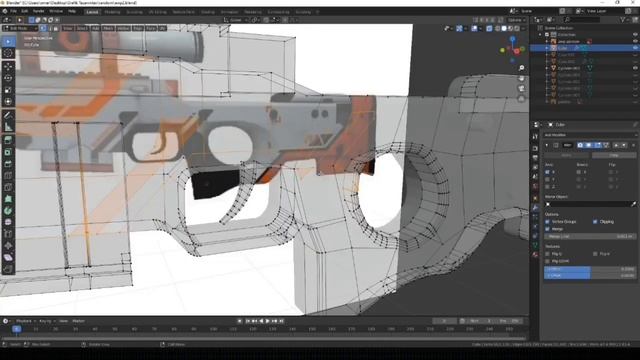Image resolution: width=640 pixels, height=360 pixels.
Task: Open the File menu
Action: tap(13, 11)
